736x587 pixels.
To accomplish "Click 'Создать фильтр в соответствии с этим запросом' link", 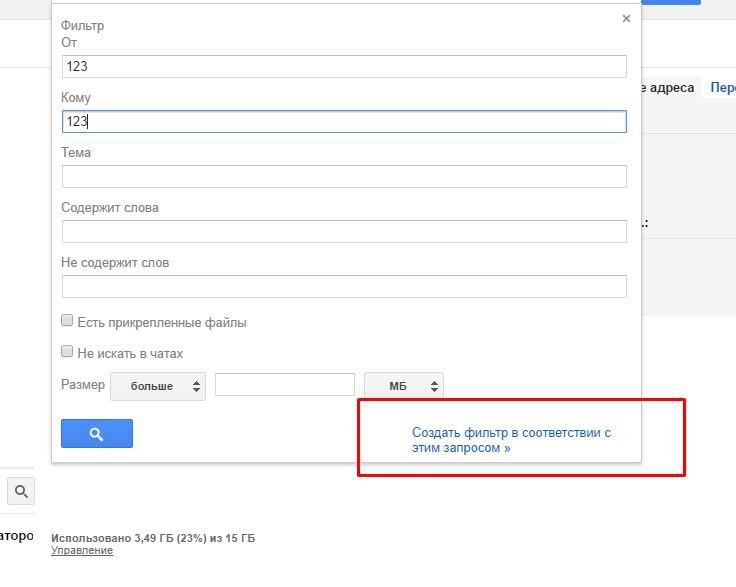I will [x=511, y=440].
